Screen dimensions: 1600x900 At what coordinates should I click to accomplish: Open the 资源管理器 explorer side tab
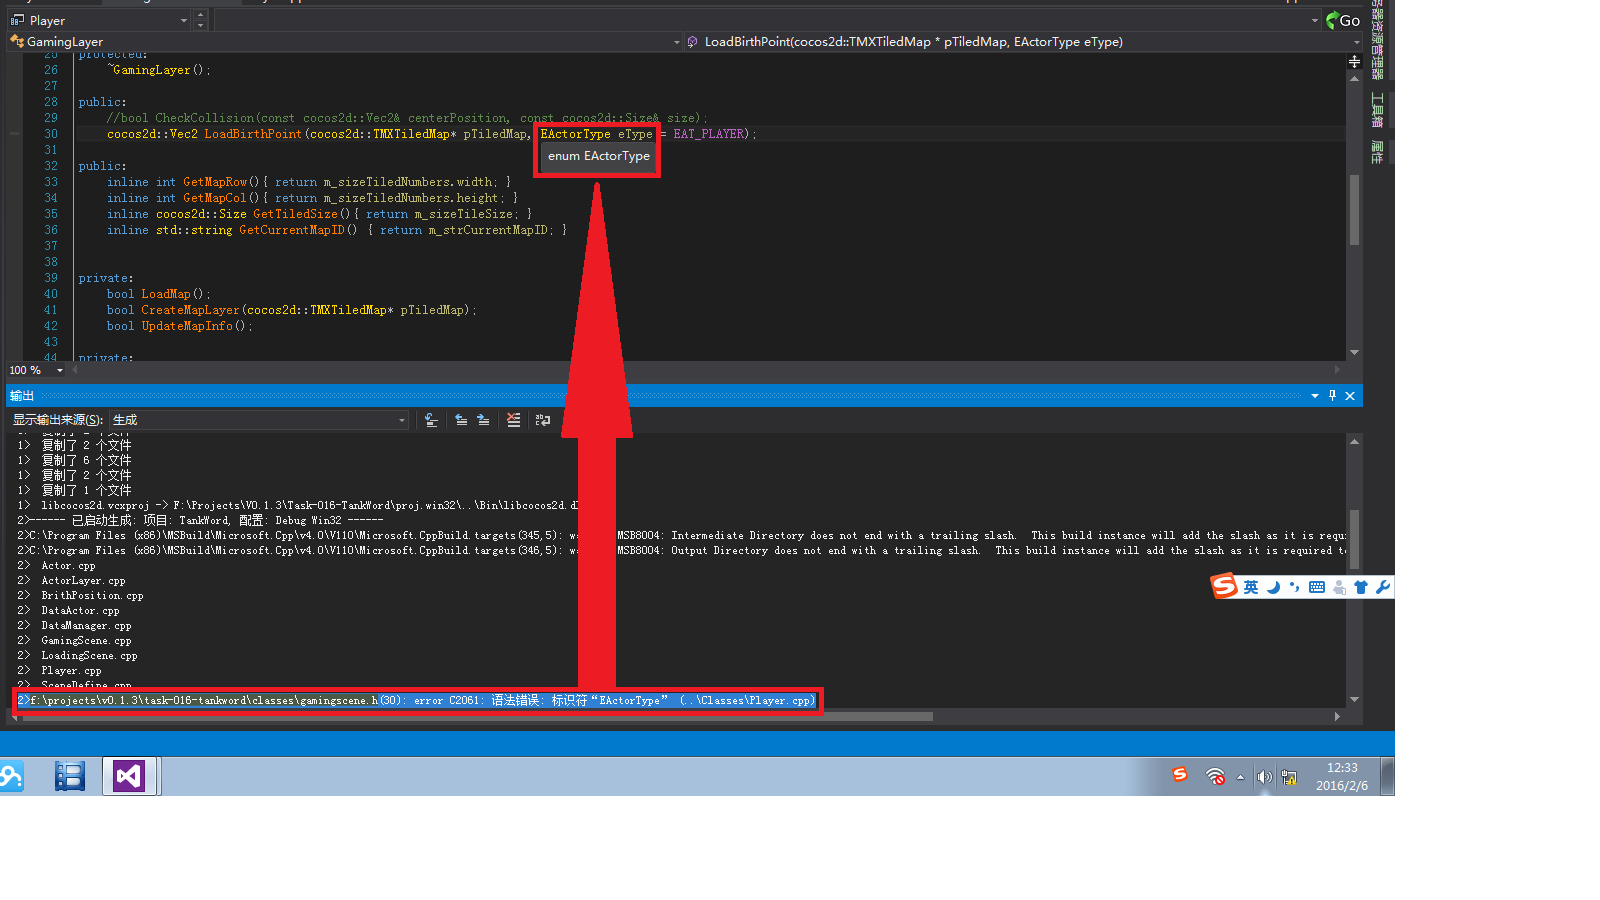point(1377,40)
